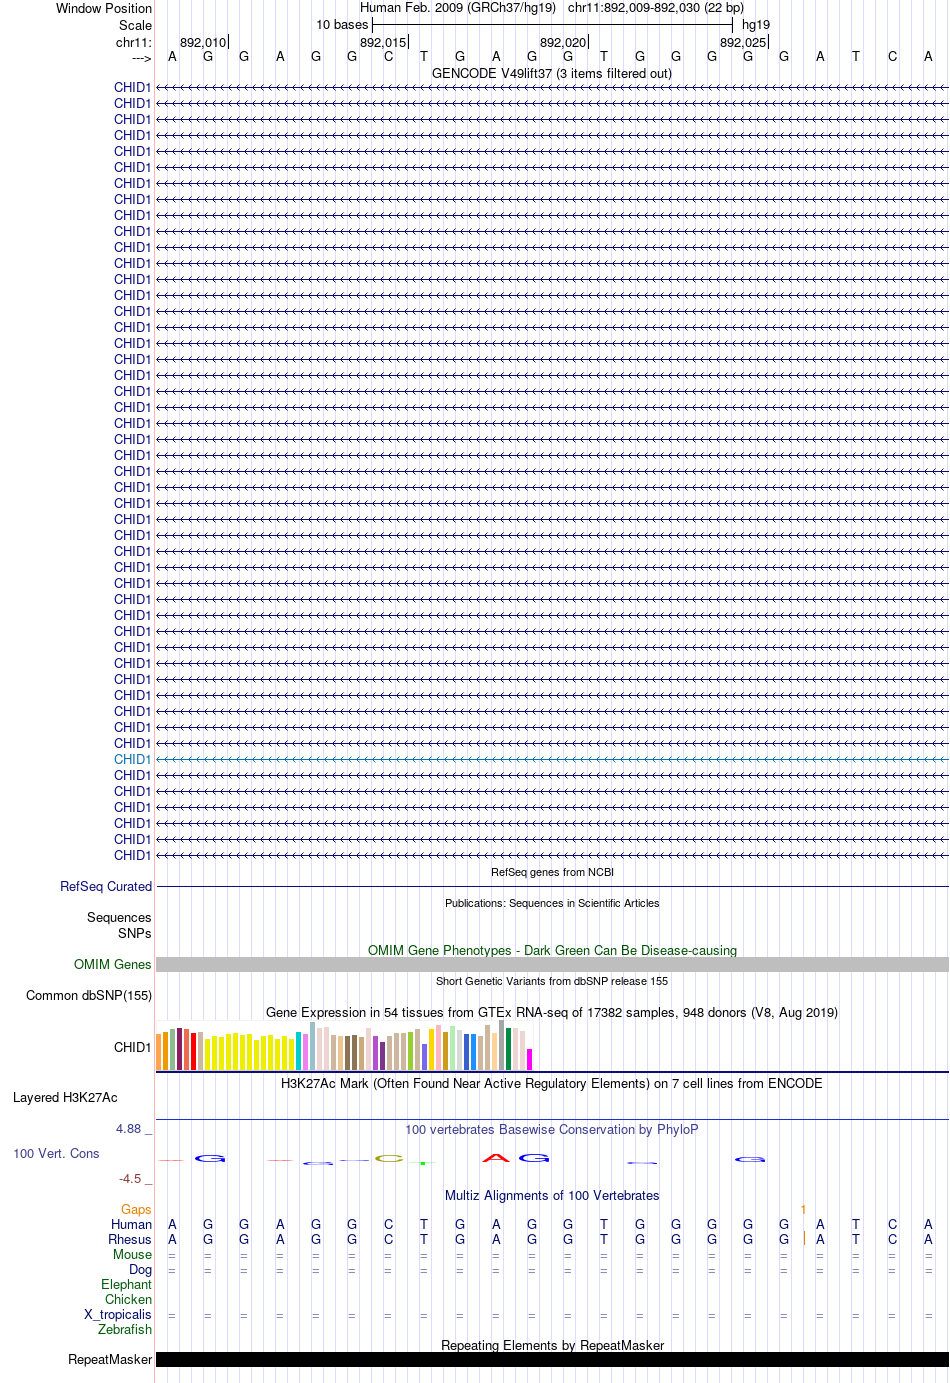Select the Rhesus alignment row label
This screenshot has height=1383, width=950.
(x=130, y=1239)
